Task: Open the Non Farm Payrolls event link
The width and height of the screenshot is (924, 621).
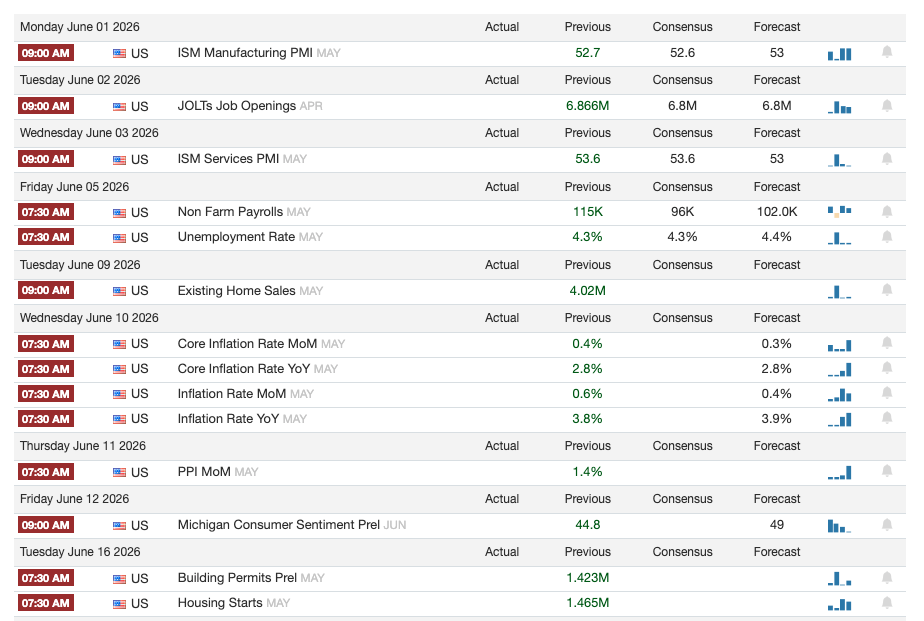Action: [x=230, y=212]
